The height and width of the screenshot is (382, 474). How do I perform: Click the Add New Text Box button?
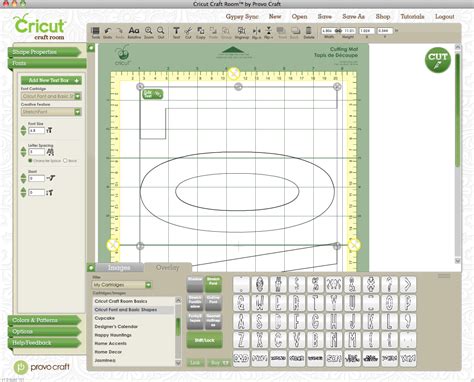point(51,80)
